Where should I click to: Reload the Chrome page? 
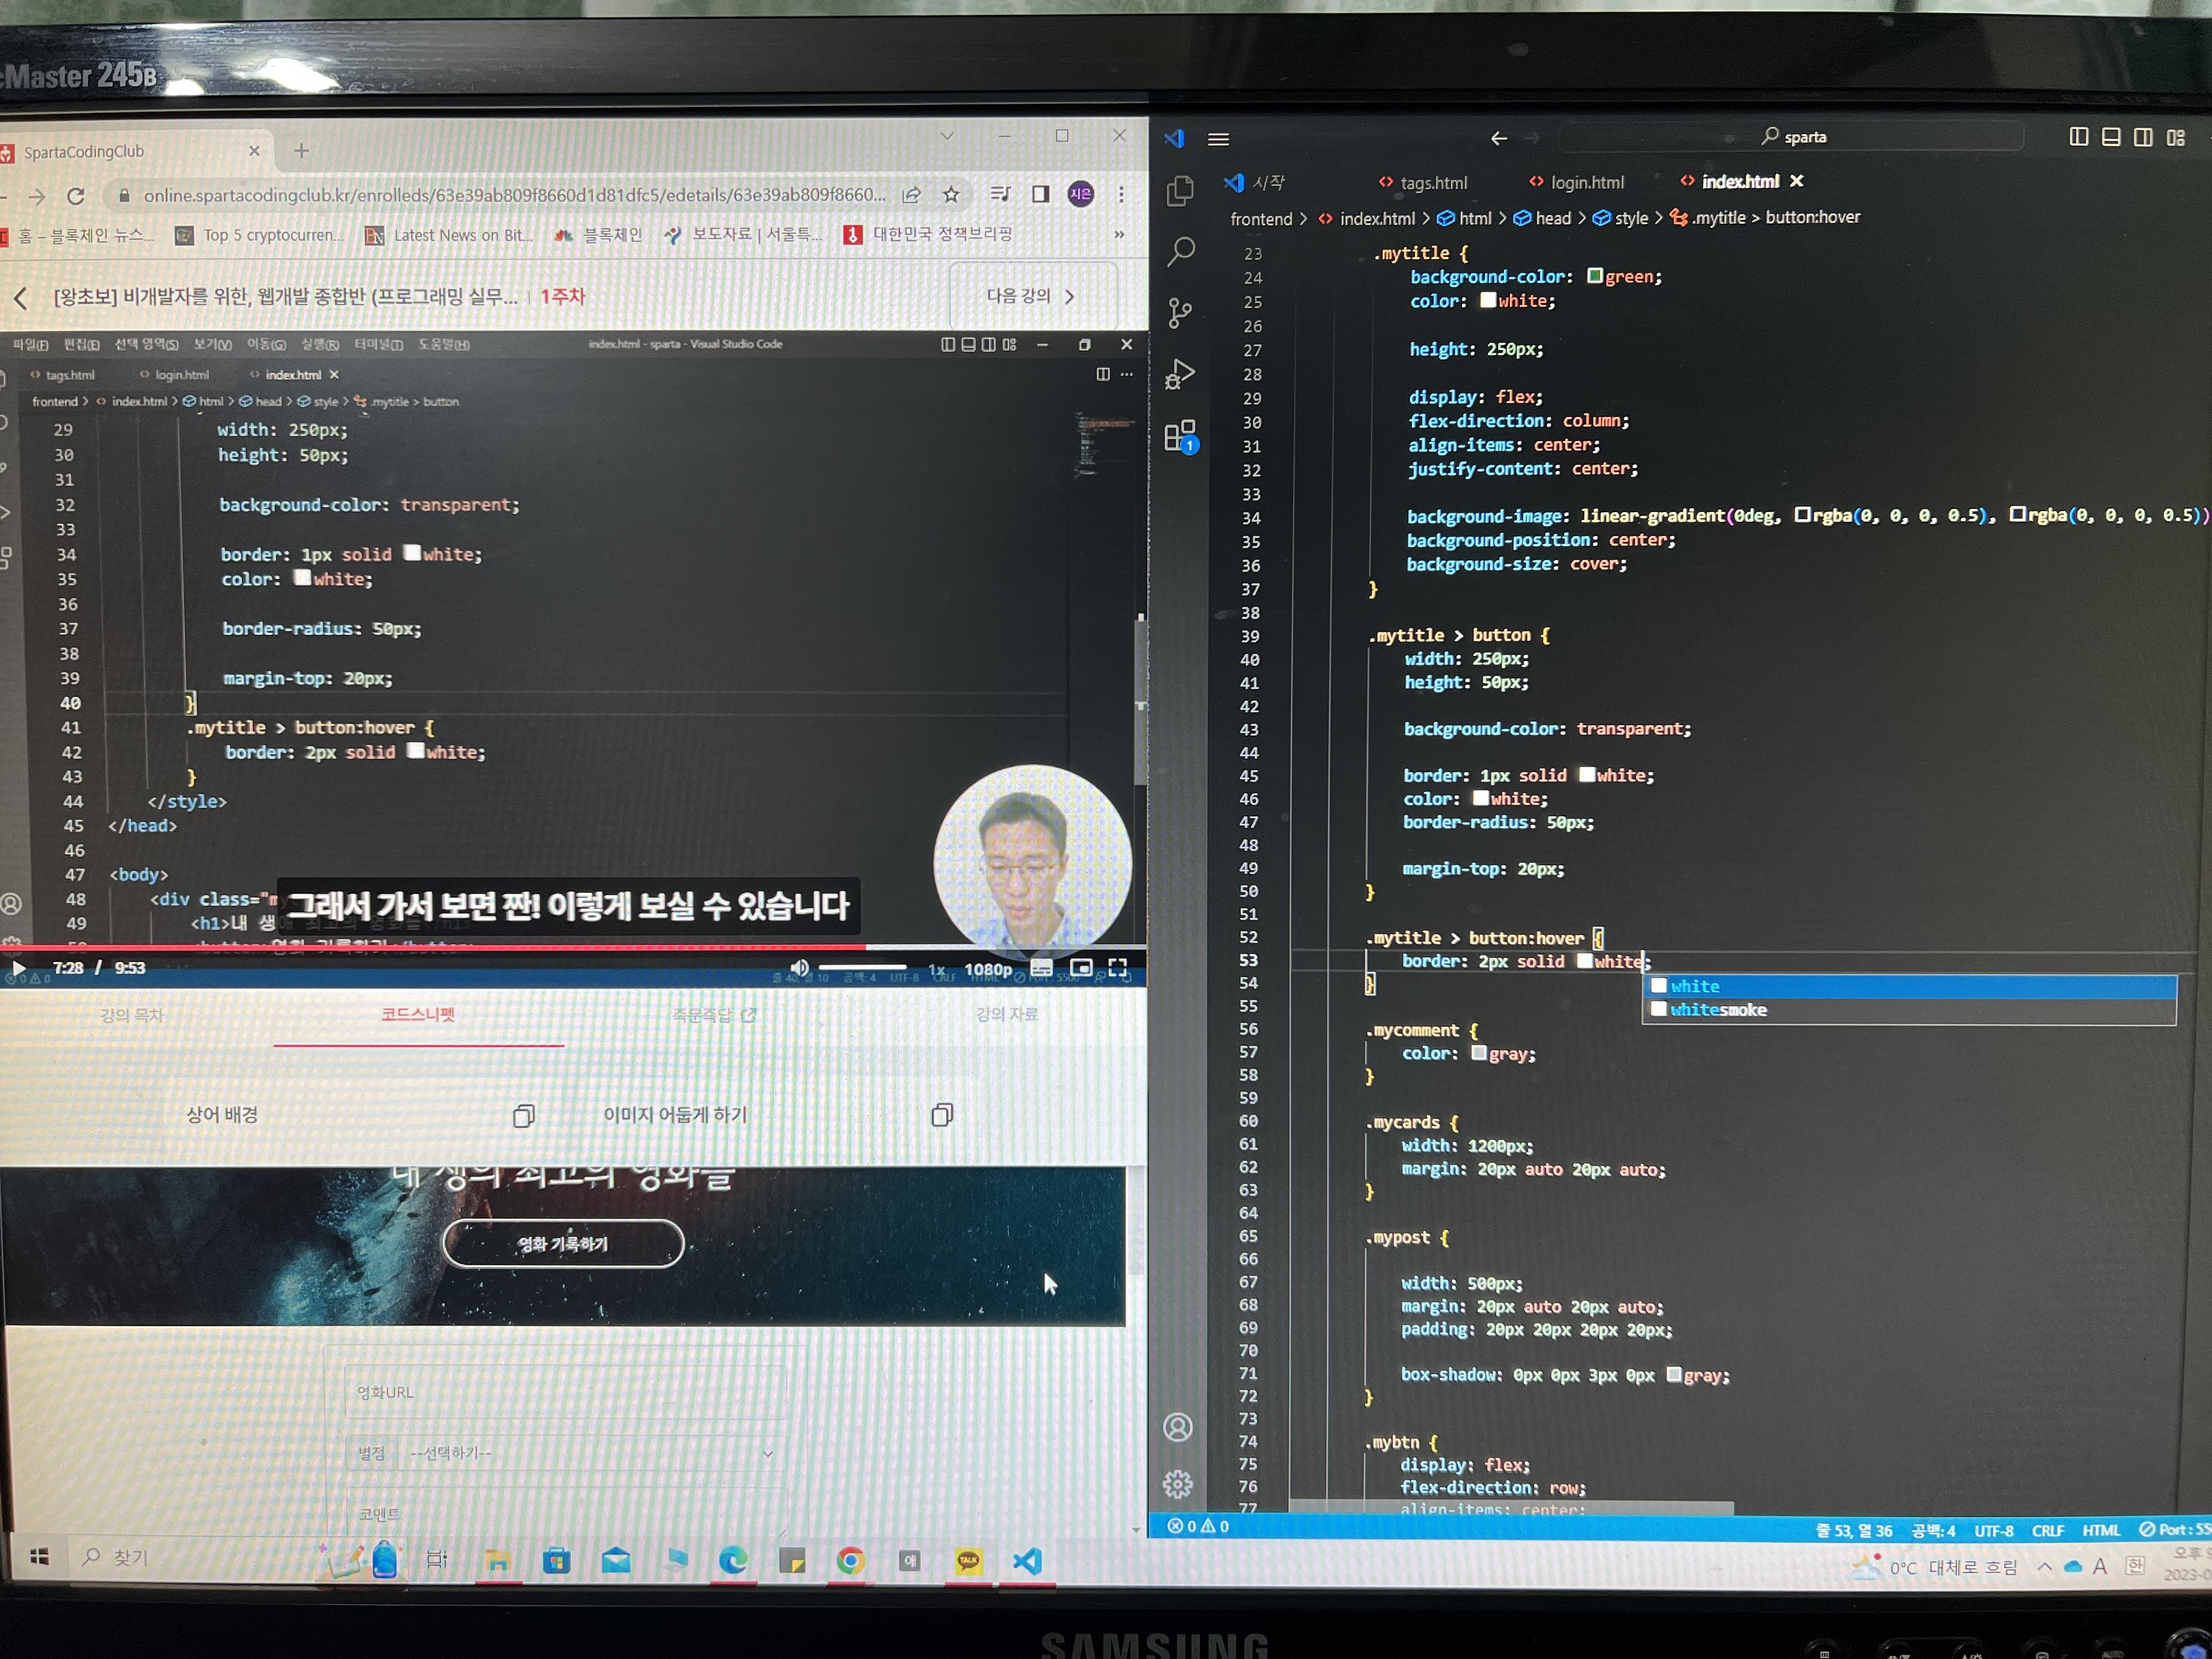76,196
